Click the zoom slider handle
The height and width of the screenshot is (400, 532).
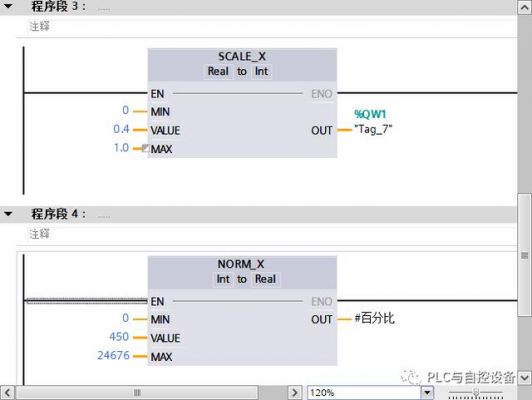pos(476,393)
